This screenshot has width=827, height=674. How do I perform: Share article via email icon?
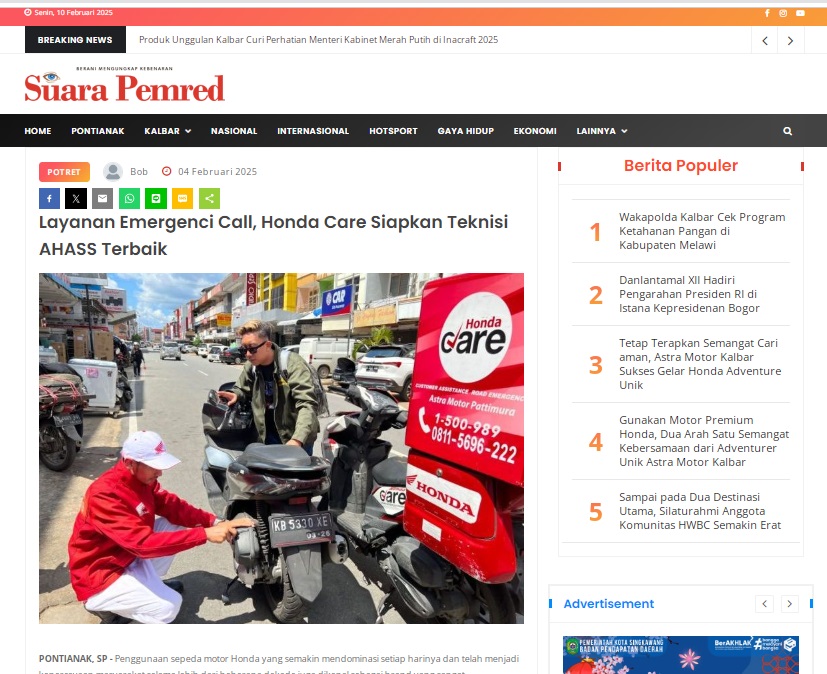(x=103, y=199)
